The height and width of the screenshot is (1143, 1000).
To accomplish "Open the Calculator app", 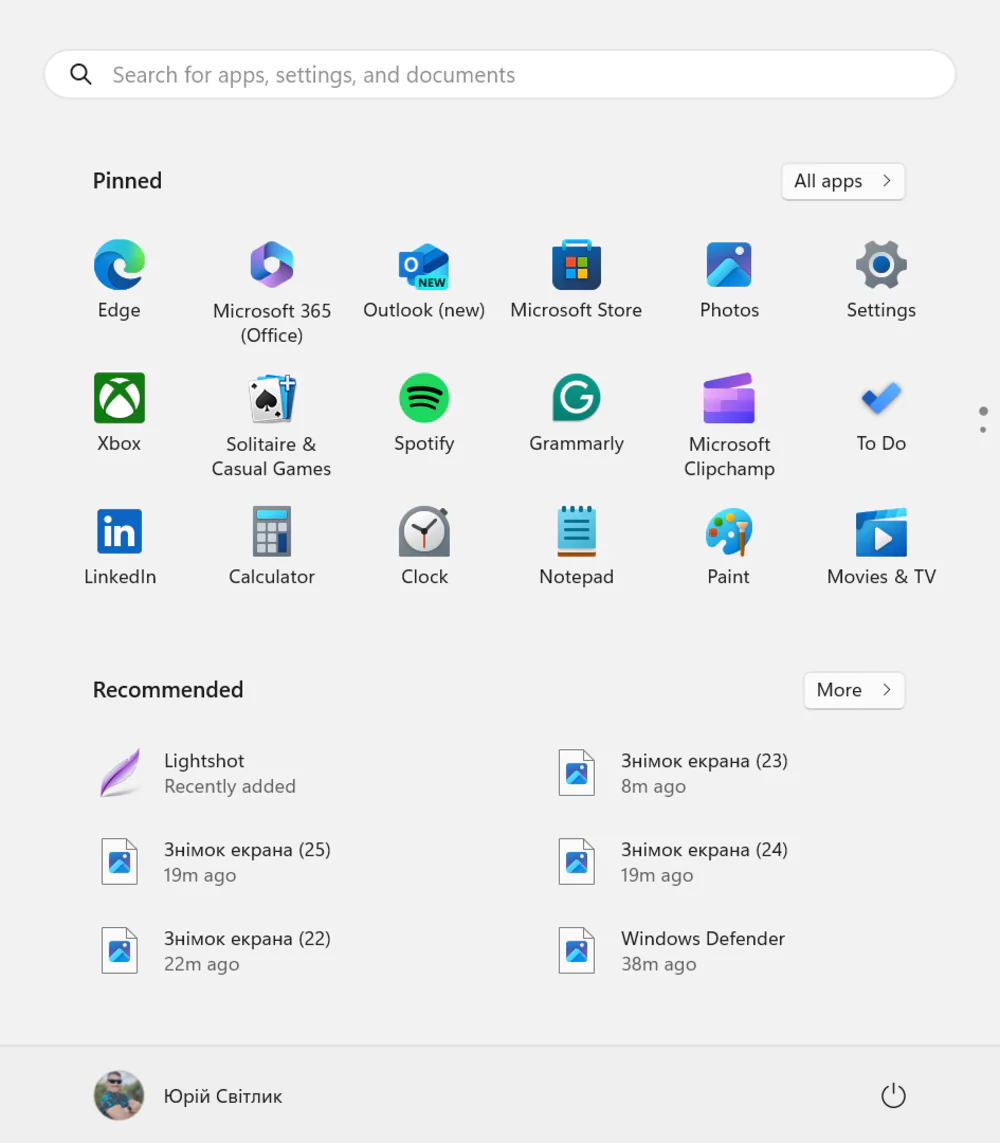I will tap(272, 546).
